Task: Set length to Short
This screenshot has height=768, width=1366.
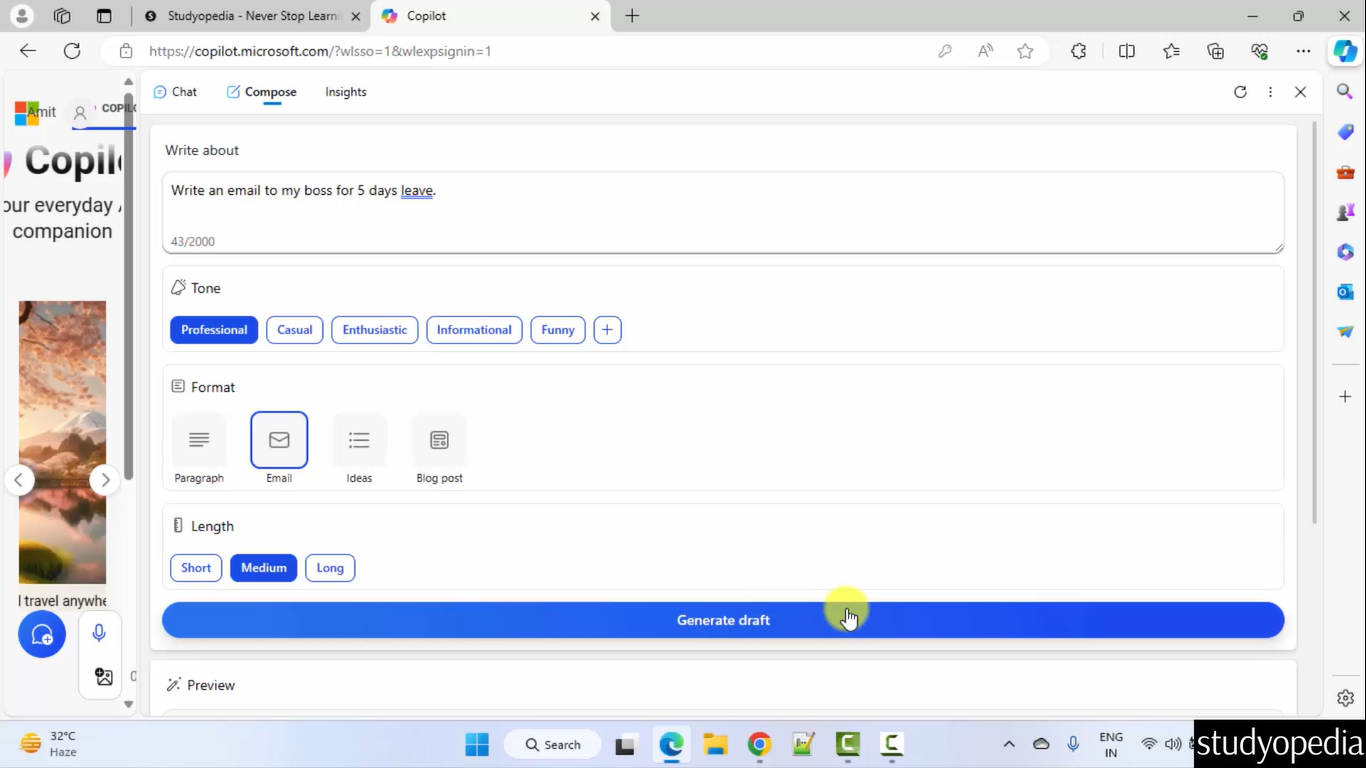Action: click(196, 568)
